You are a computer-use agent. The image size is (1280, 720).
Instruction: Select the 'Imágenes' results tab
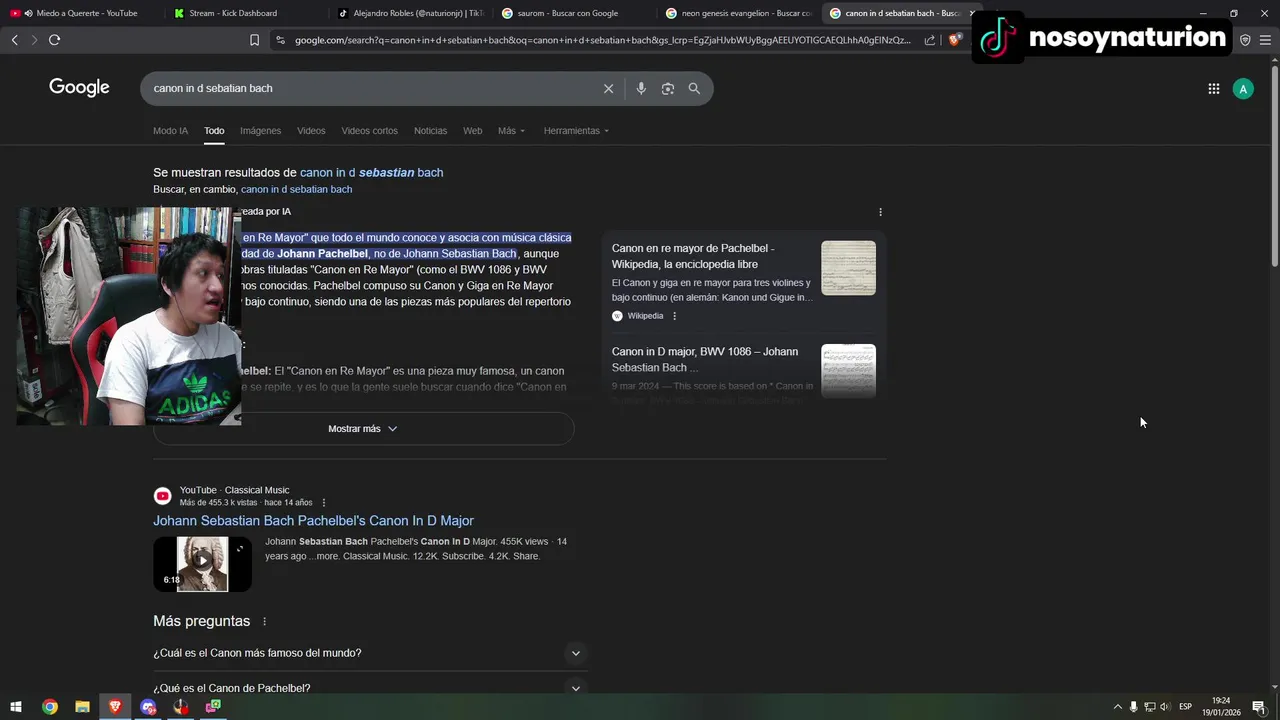(260, 131)
